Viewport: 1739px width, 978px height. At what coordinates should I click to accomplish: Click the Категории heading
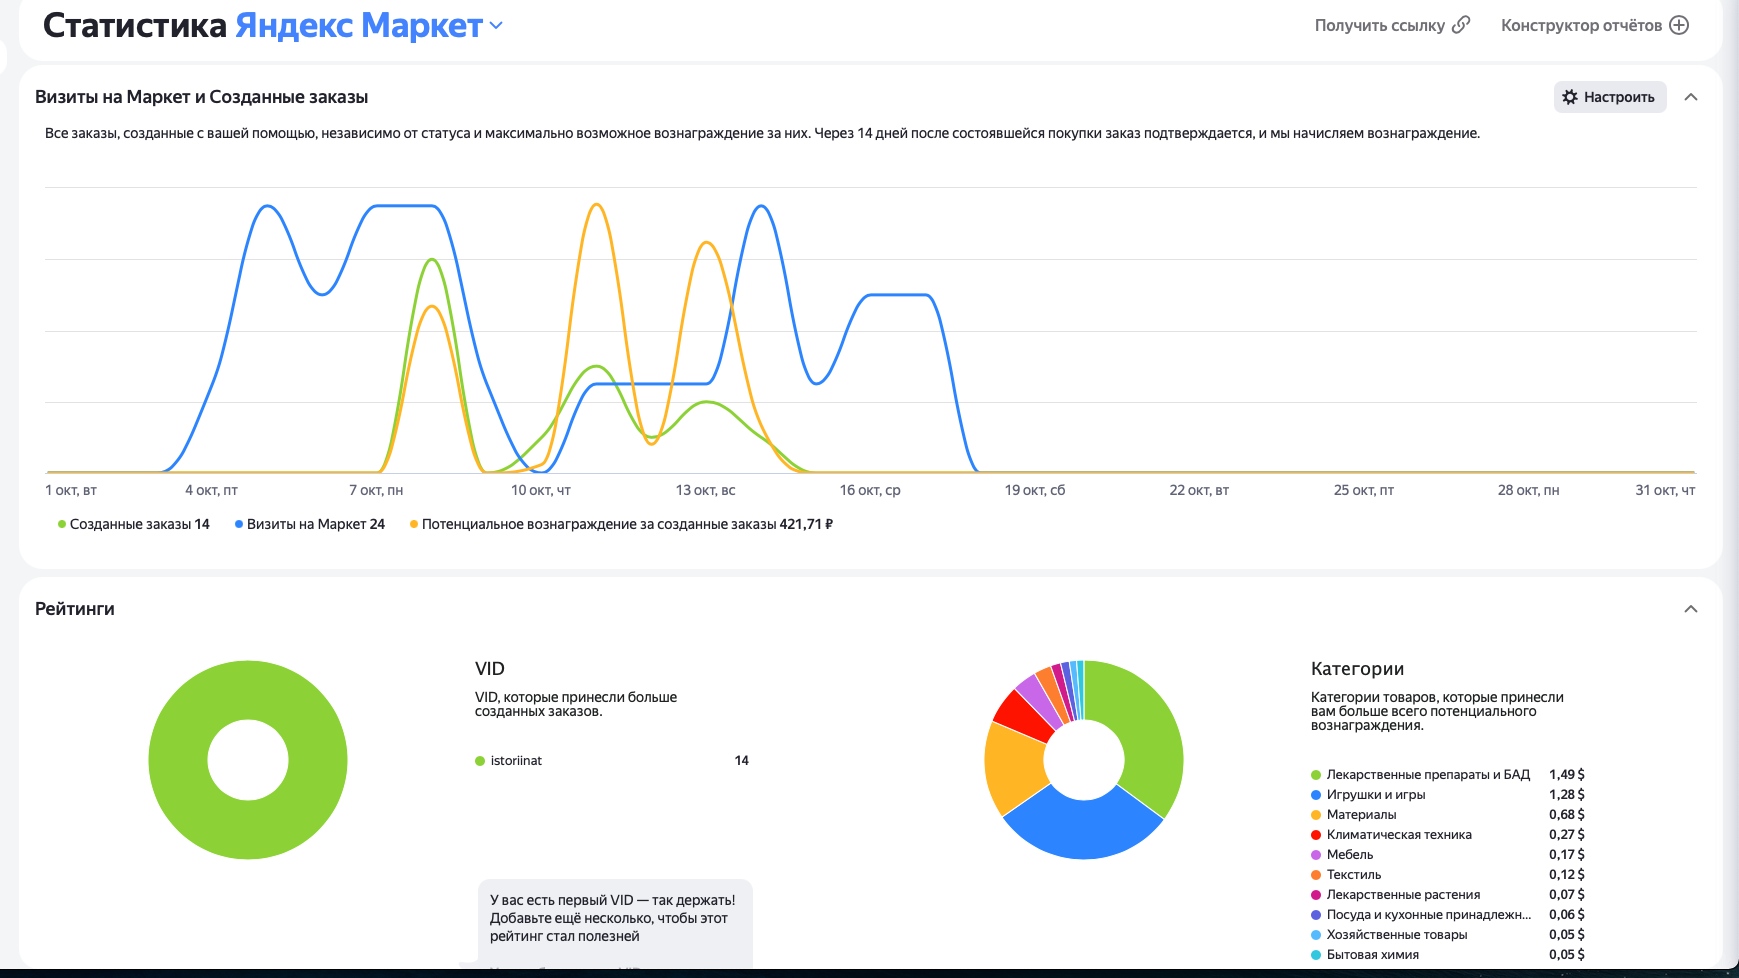(1357, 669)
